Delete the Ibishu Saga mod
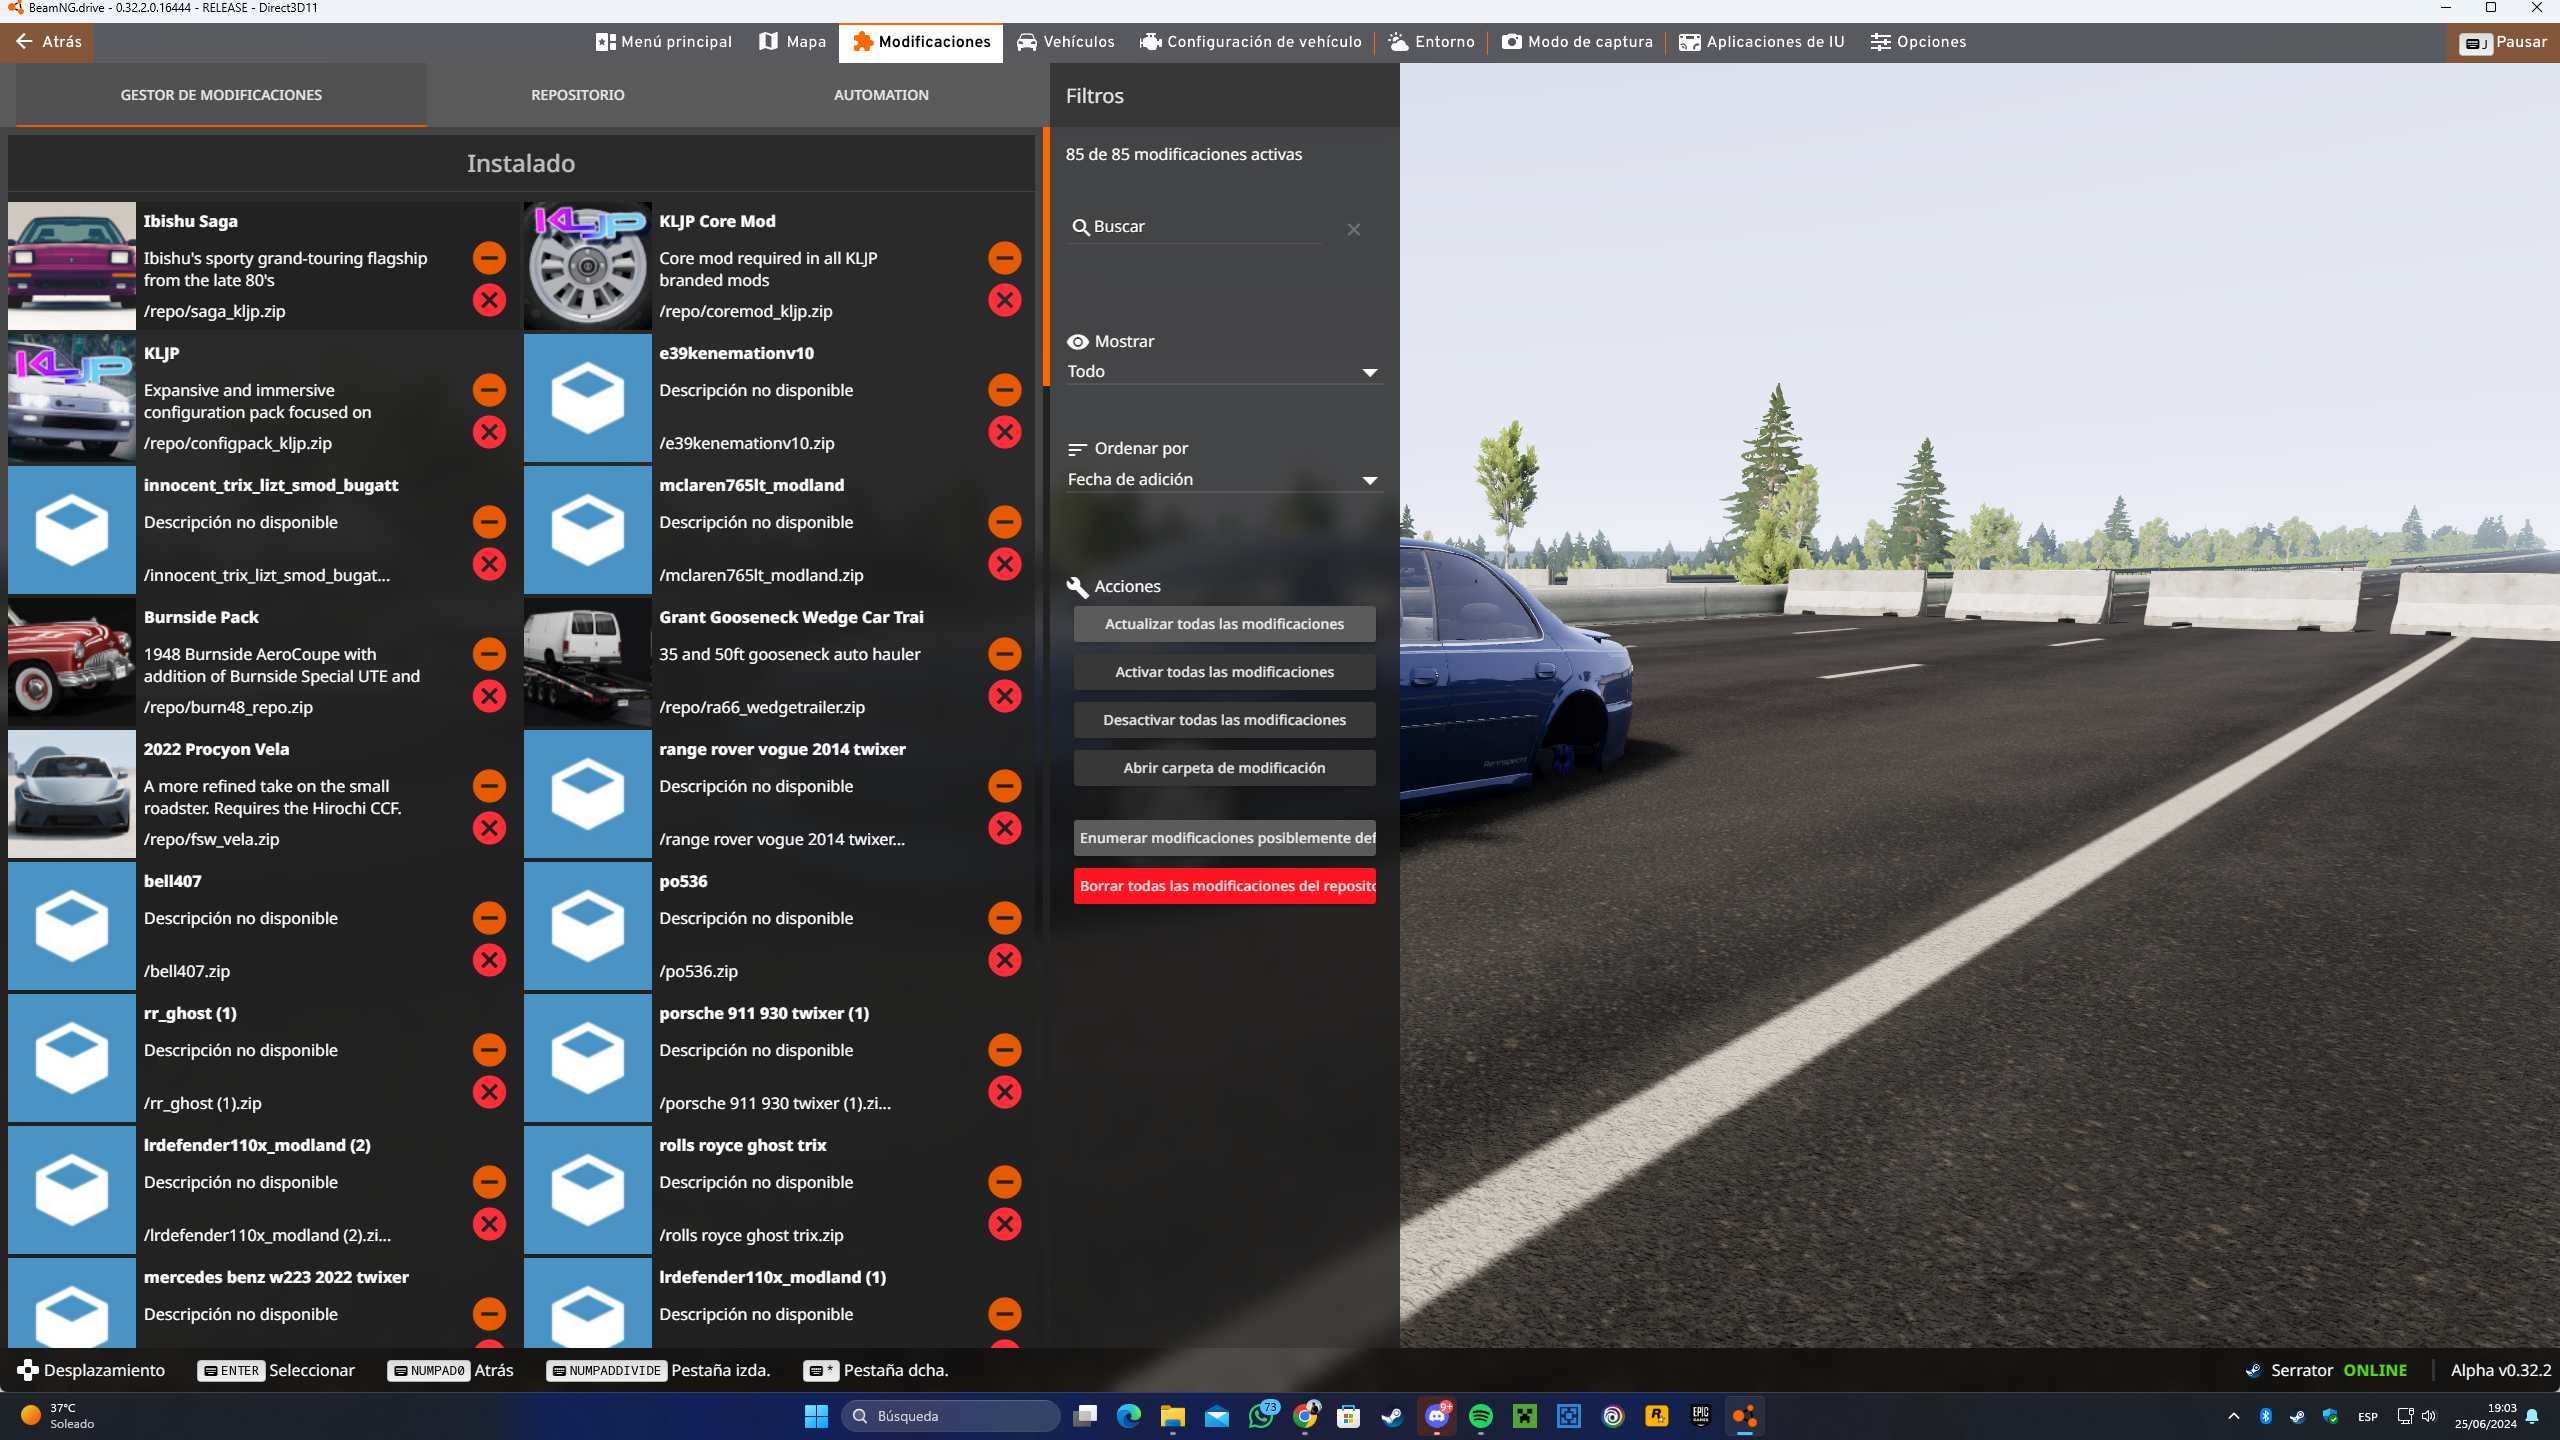This screenshot has height=1440, width=2560. click(489, 300)
